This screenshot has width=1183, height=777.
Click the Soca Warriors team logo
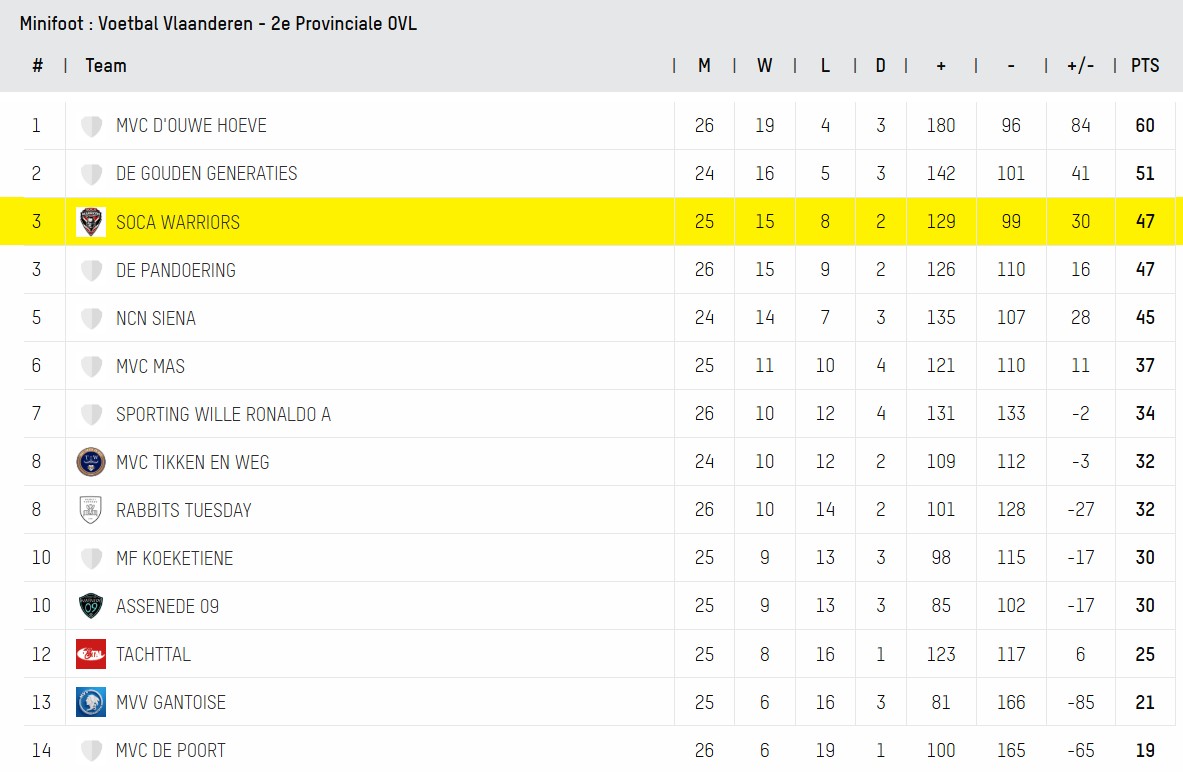pyautogui.click(x=91, y=222)
